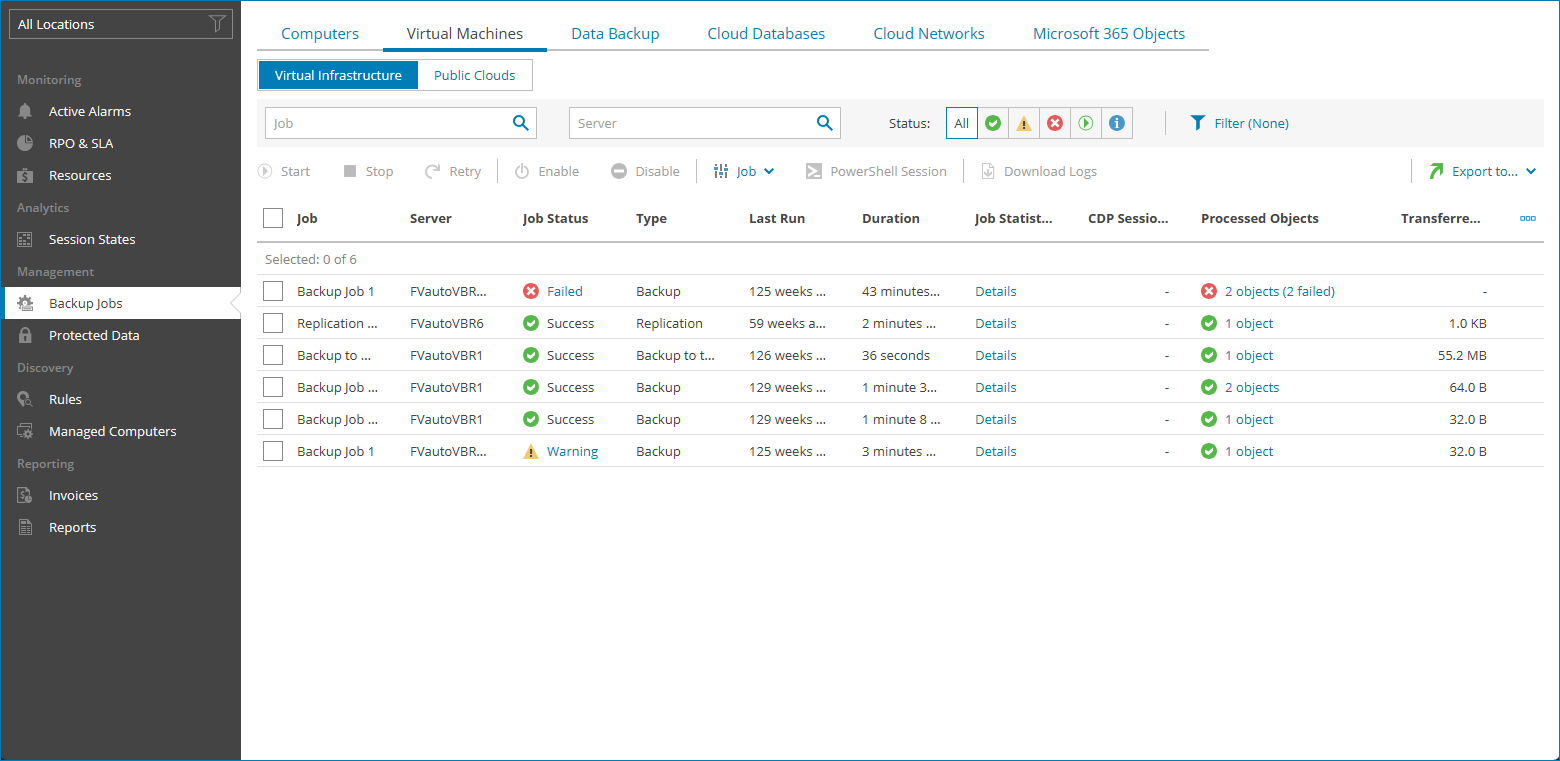1560x761 pixels.
Task: Click the Enable toolbar button
Action: 547,171
